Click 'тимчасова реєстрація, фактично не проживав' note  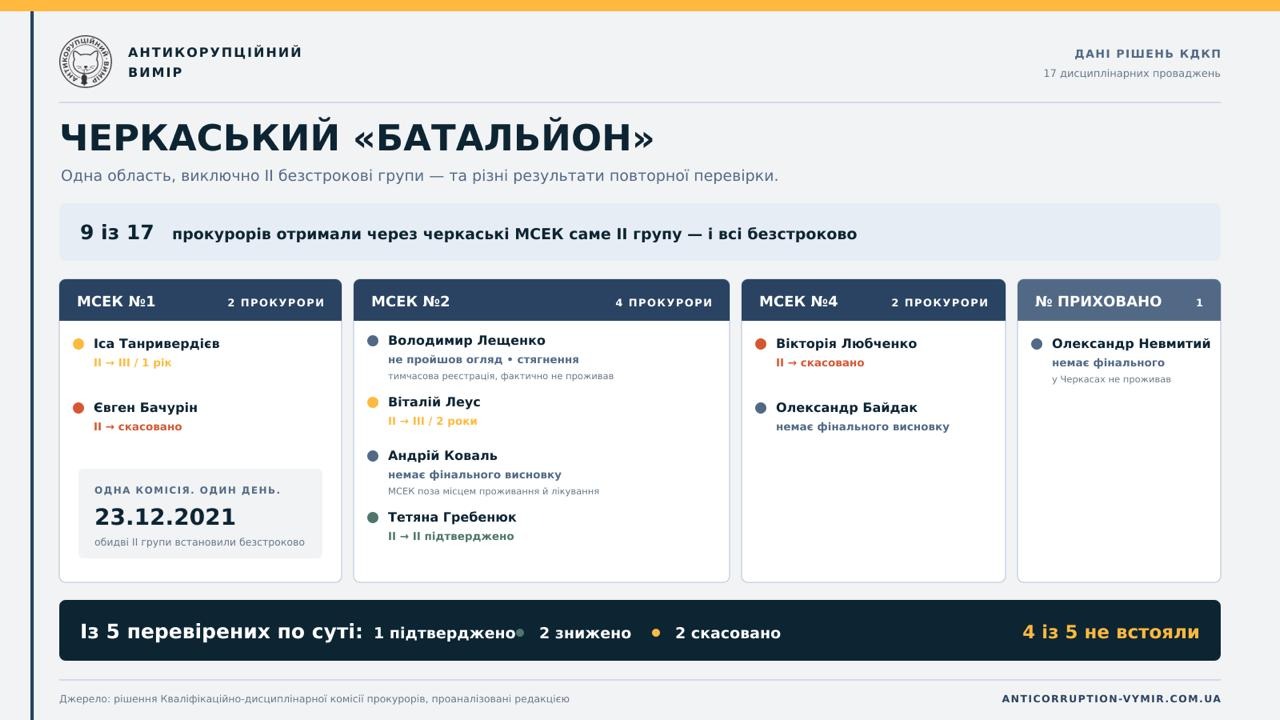tap(501, 377)
